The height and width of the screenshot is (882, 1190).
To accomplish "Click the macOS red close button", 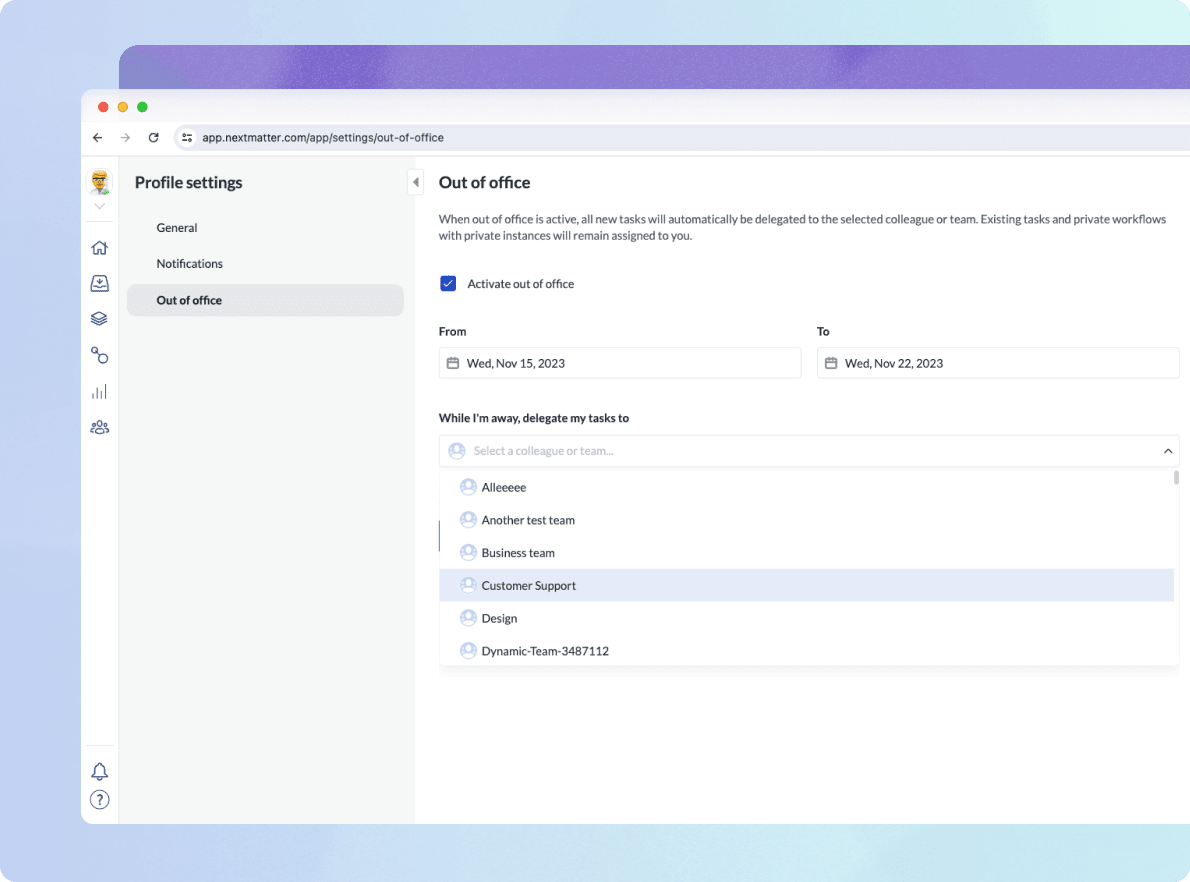I will click(103, 107).
